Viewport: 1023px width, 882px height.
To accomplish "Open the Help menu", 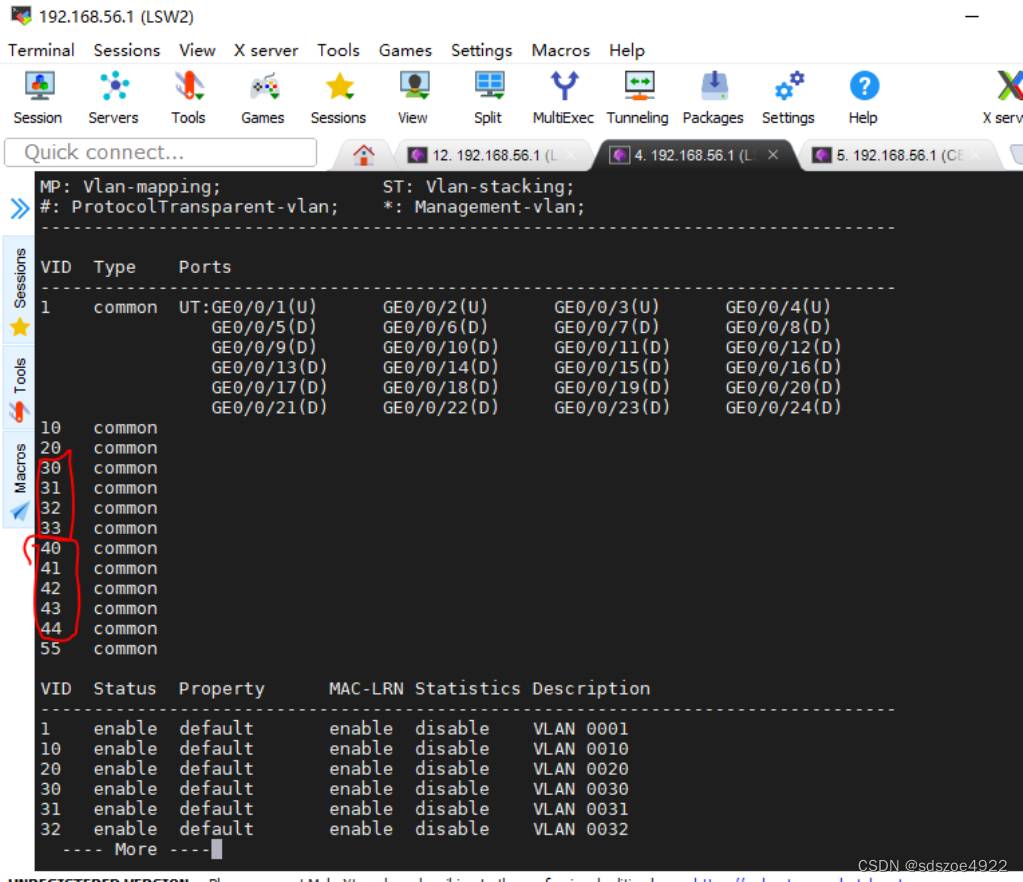I will point(626,50).
